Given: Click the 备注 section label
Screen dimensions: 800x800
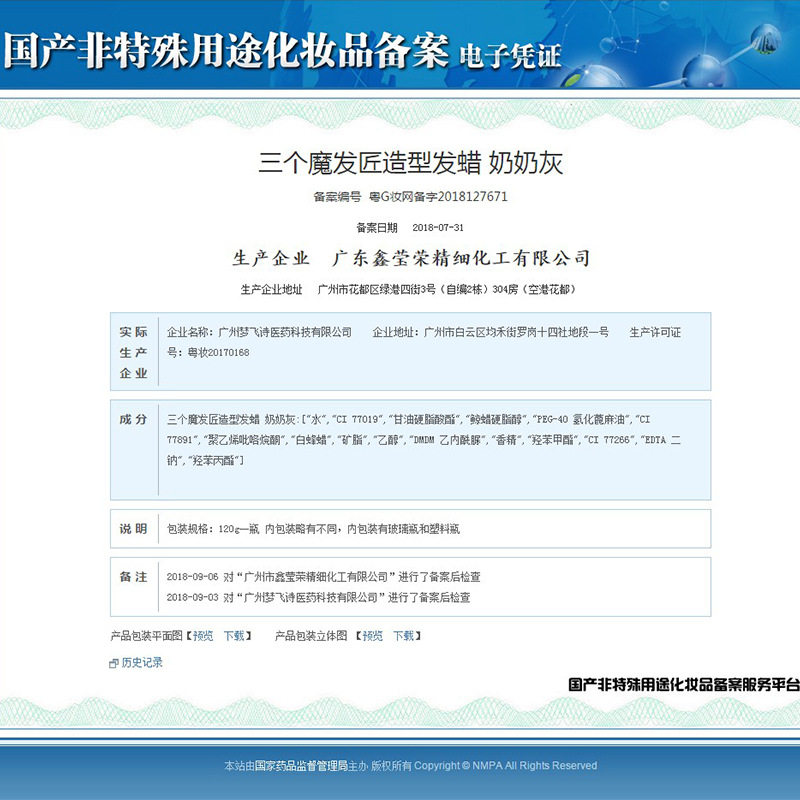Looking at the screenshot, I should pos(134,577).
